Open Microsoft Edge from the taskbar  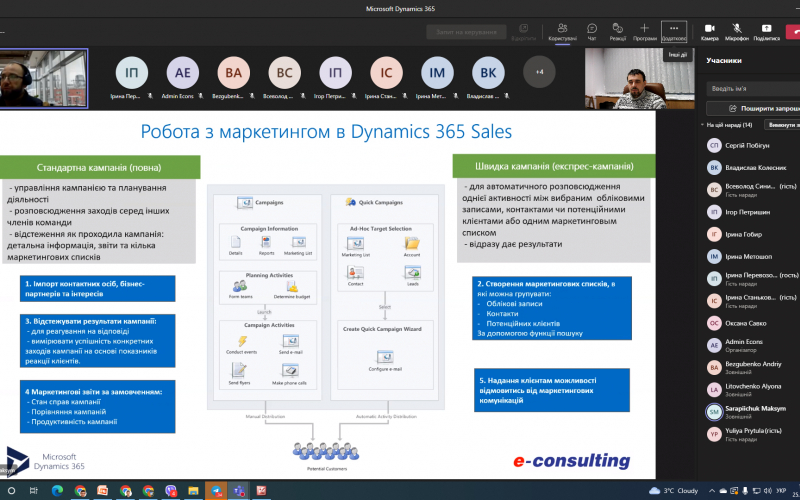point(57,491)
